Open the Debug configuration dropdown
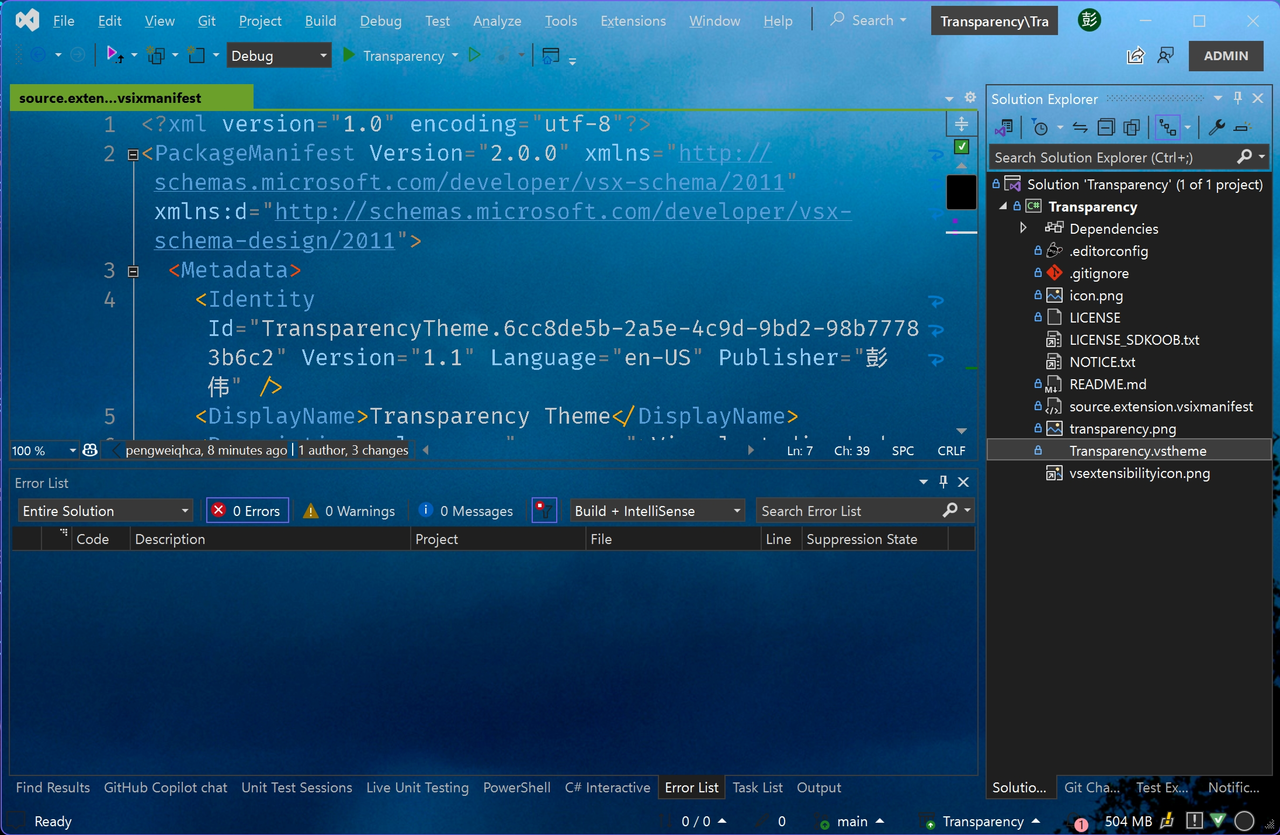Viewport: 1280px width, 835px height. point(279,55)
